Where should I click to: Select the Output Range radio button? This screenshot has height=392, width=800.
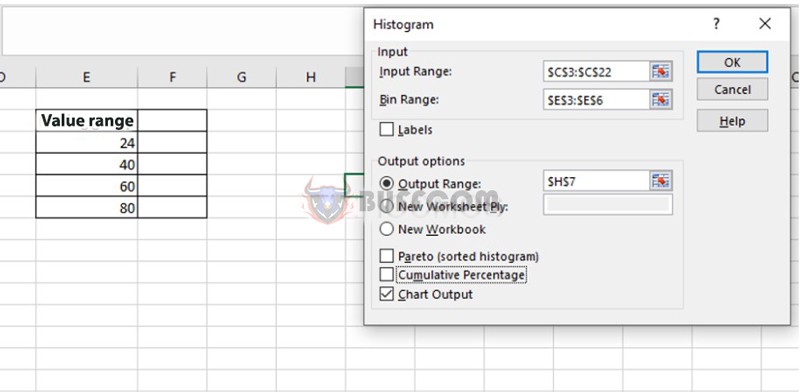(387, 183)
